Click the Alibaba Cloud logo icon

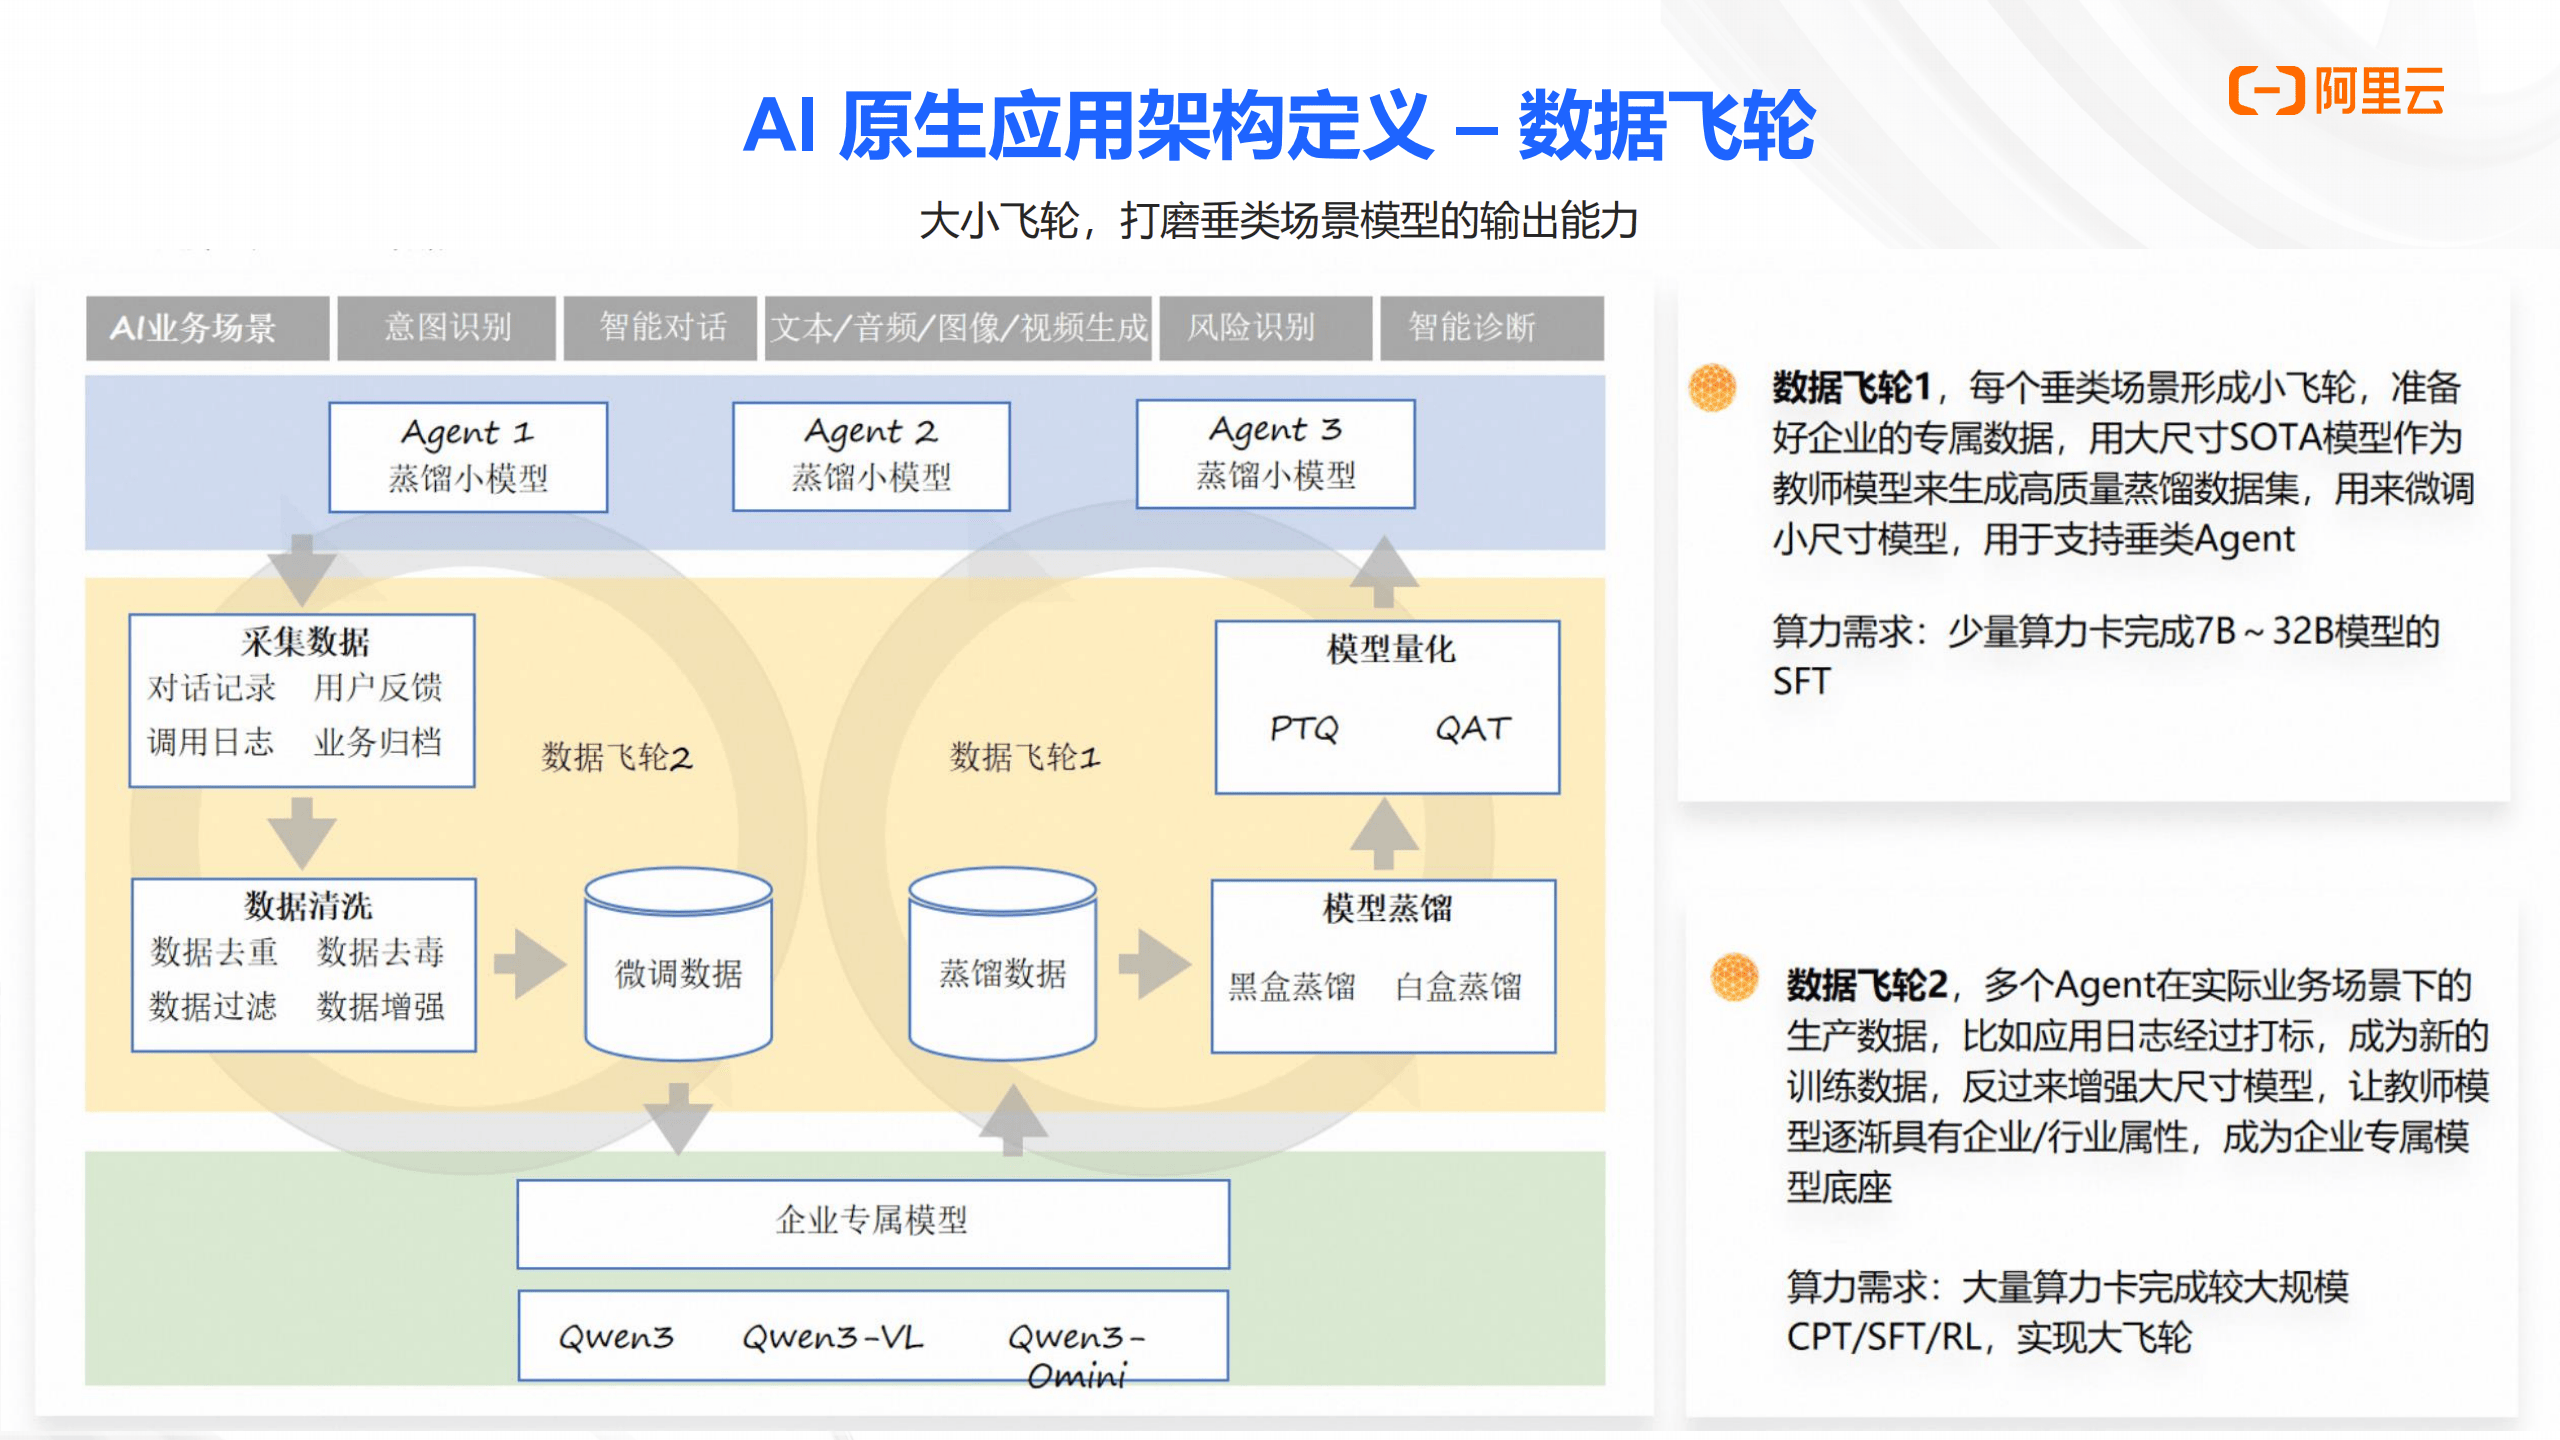(x=2266, y=92)
